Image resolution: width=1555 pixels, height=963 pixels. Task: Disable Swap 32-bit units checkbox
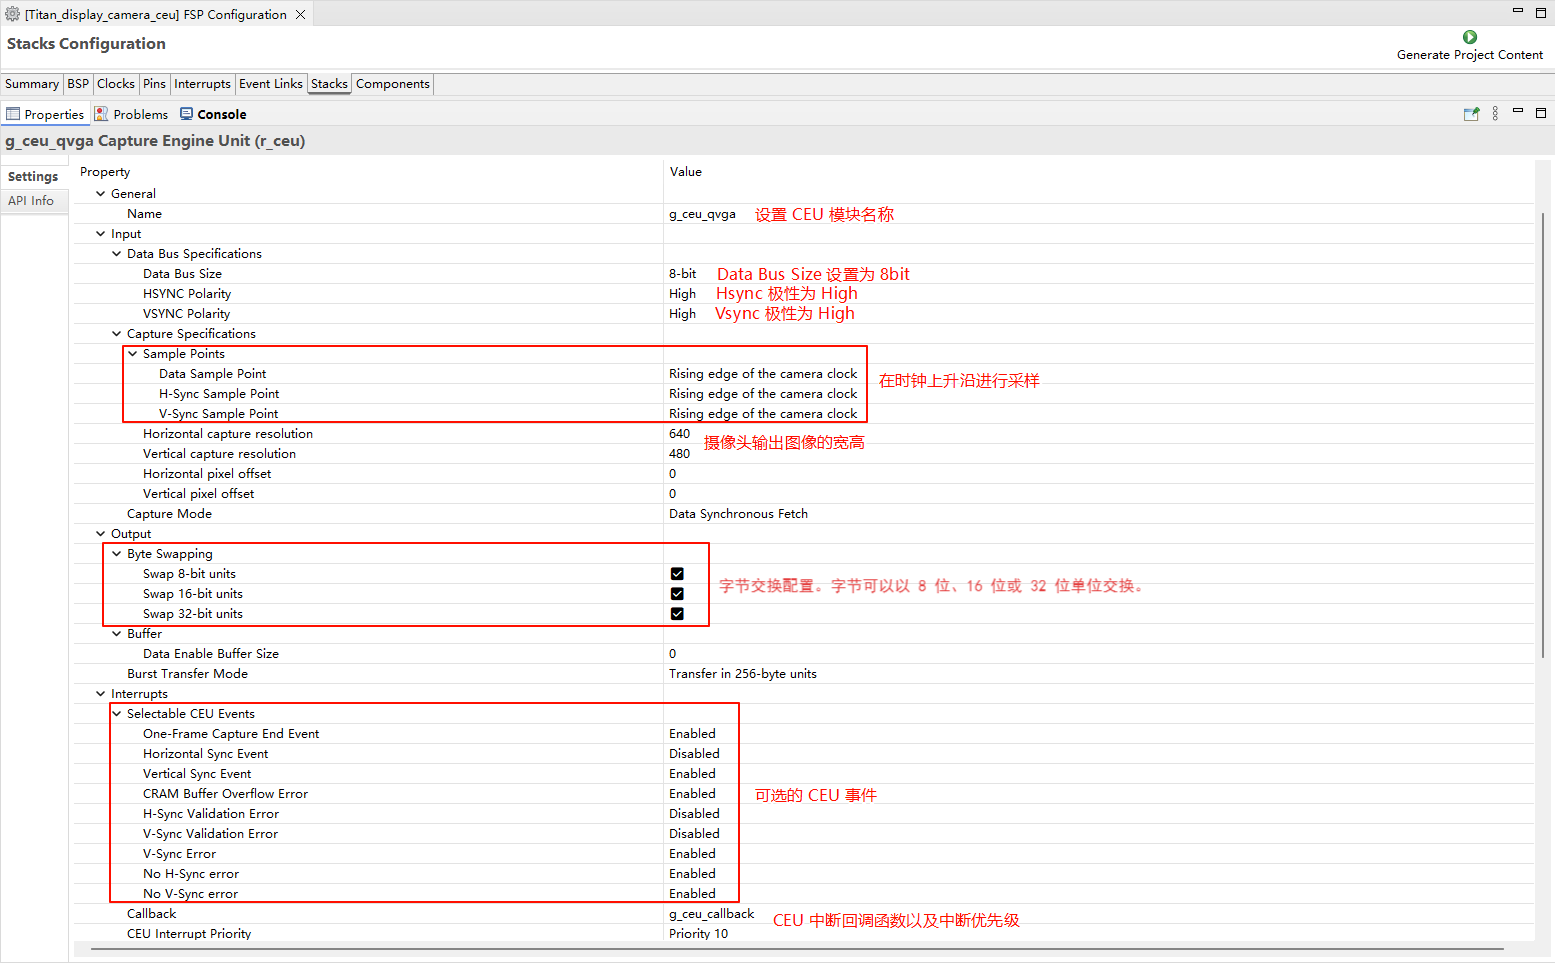coord(677,614)
